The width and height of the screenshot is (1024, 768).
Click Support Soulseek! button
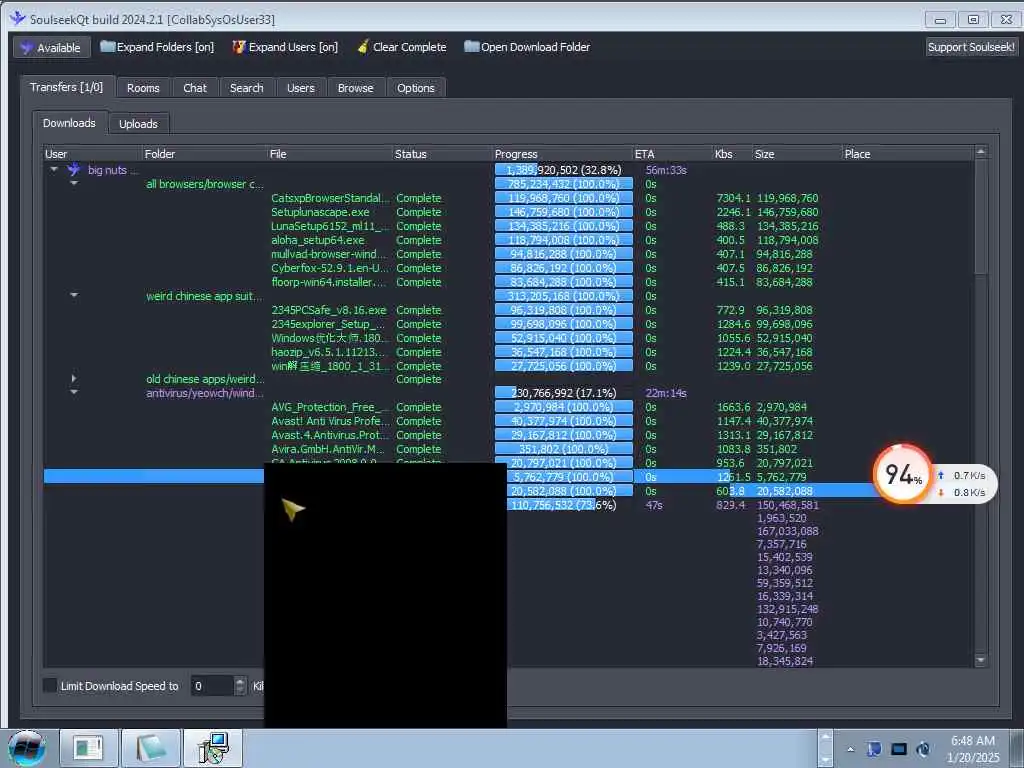[x=971, y=47]
